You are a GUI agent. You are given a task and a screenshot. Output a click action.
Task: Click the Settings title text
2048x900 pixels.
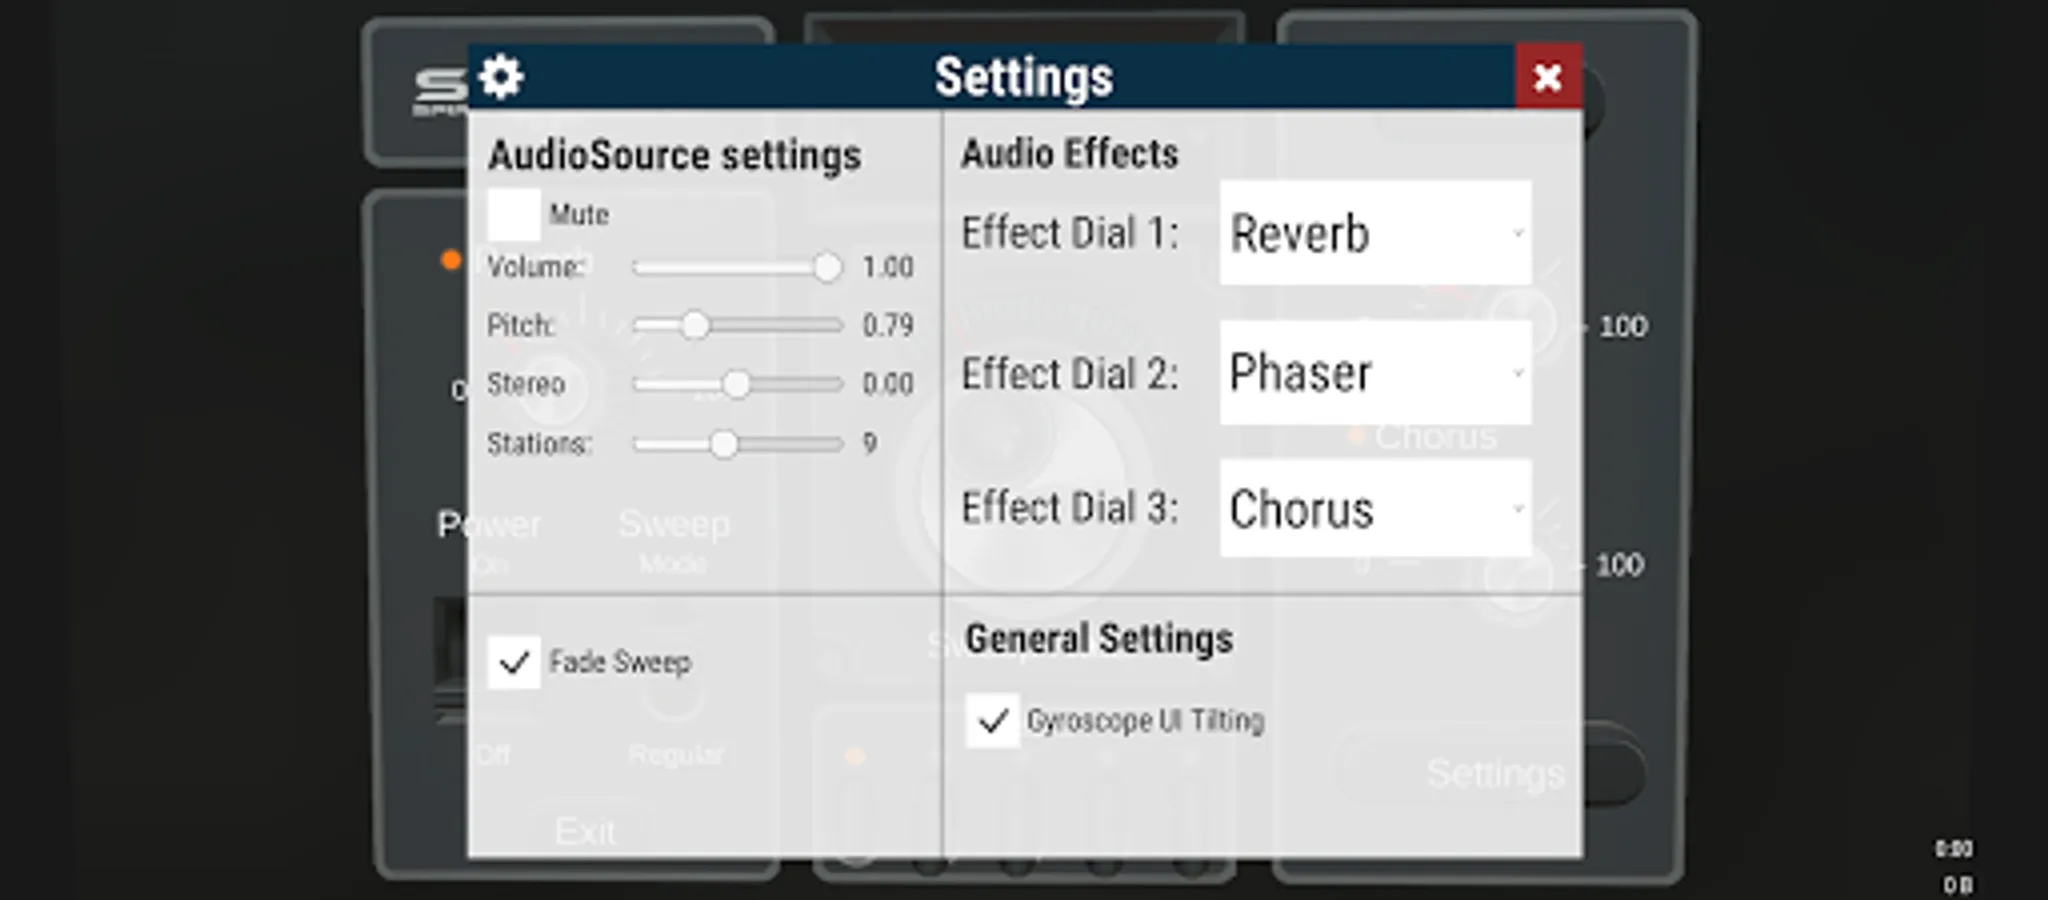tap(1023, 77)
